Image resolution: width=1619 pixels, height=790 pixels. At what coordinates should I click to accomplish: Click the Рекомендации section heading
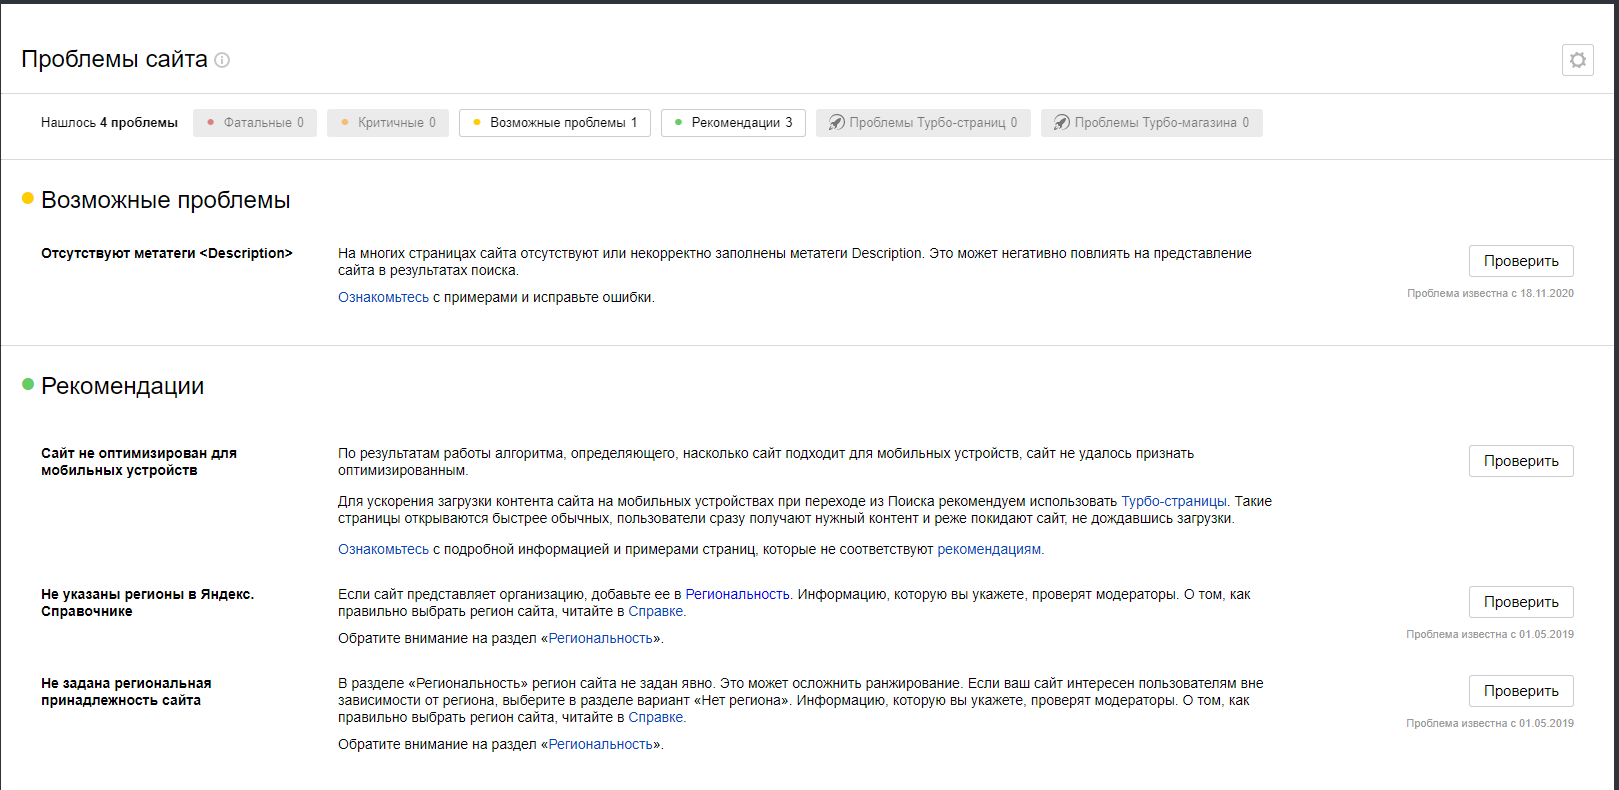click(x=122, y=386)
